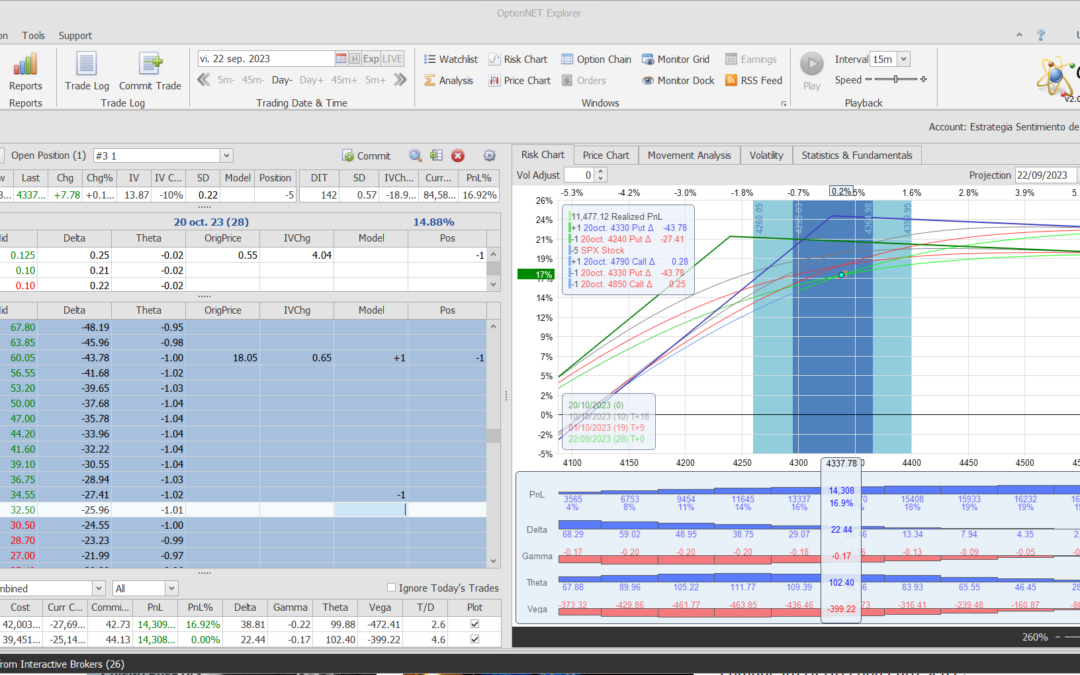The image size is (1080, 675).
Task: Show the Monitor Grid window
Action: 675,59
